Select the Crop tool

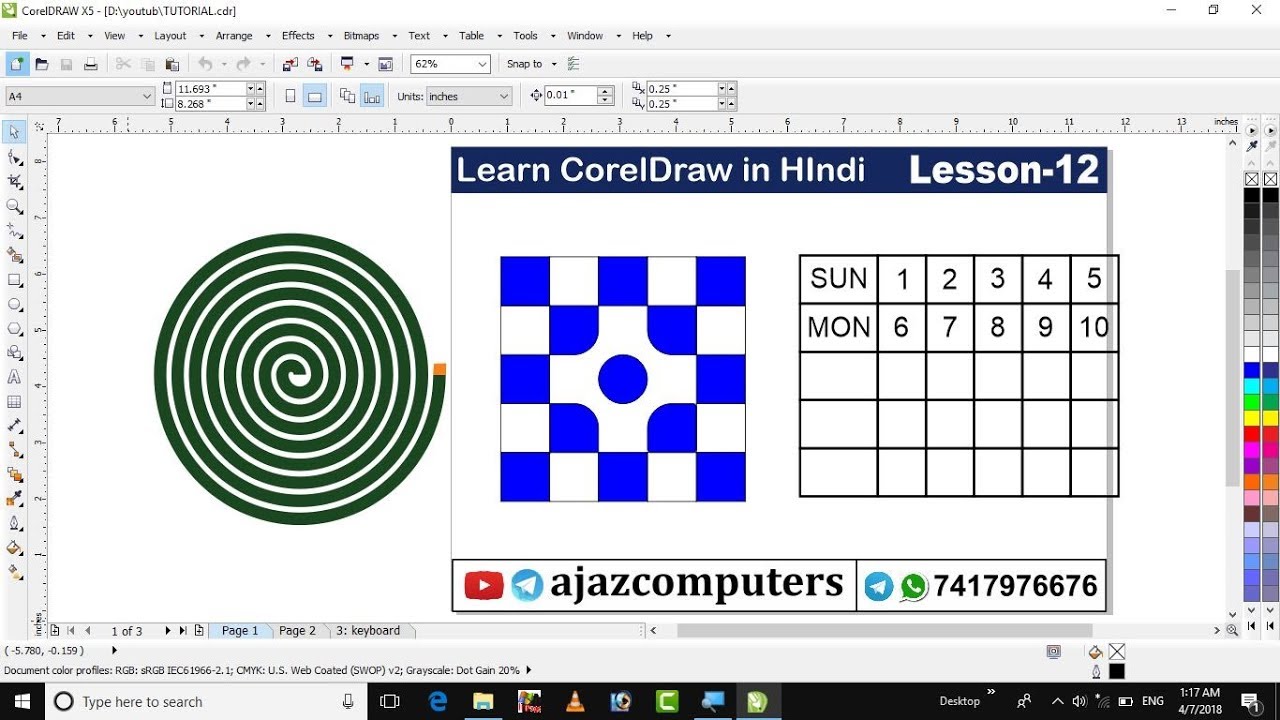pos(14,182)
